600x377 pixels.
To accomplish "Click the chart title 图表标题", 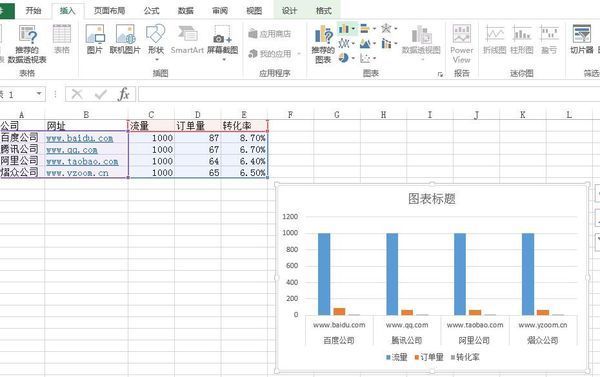I will click(x=432, y=199).
